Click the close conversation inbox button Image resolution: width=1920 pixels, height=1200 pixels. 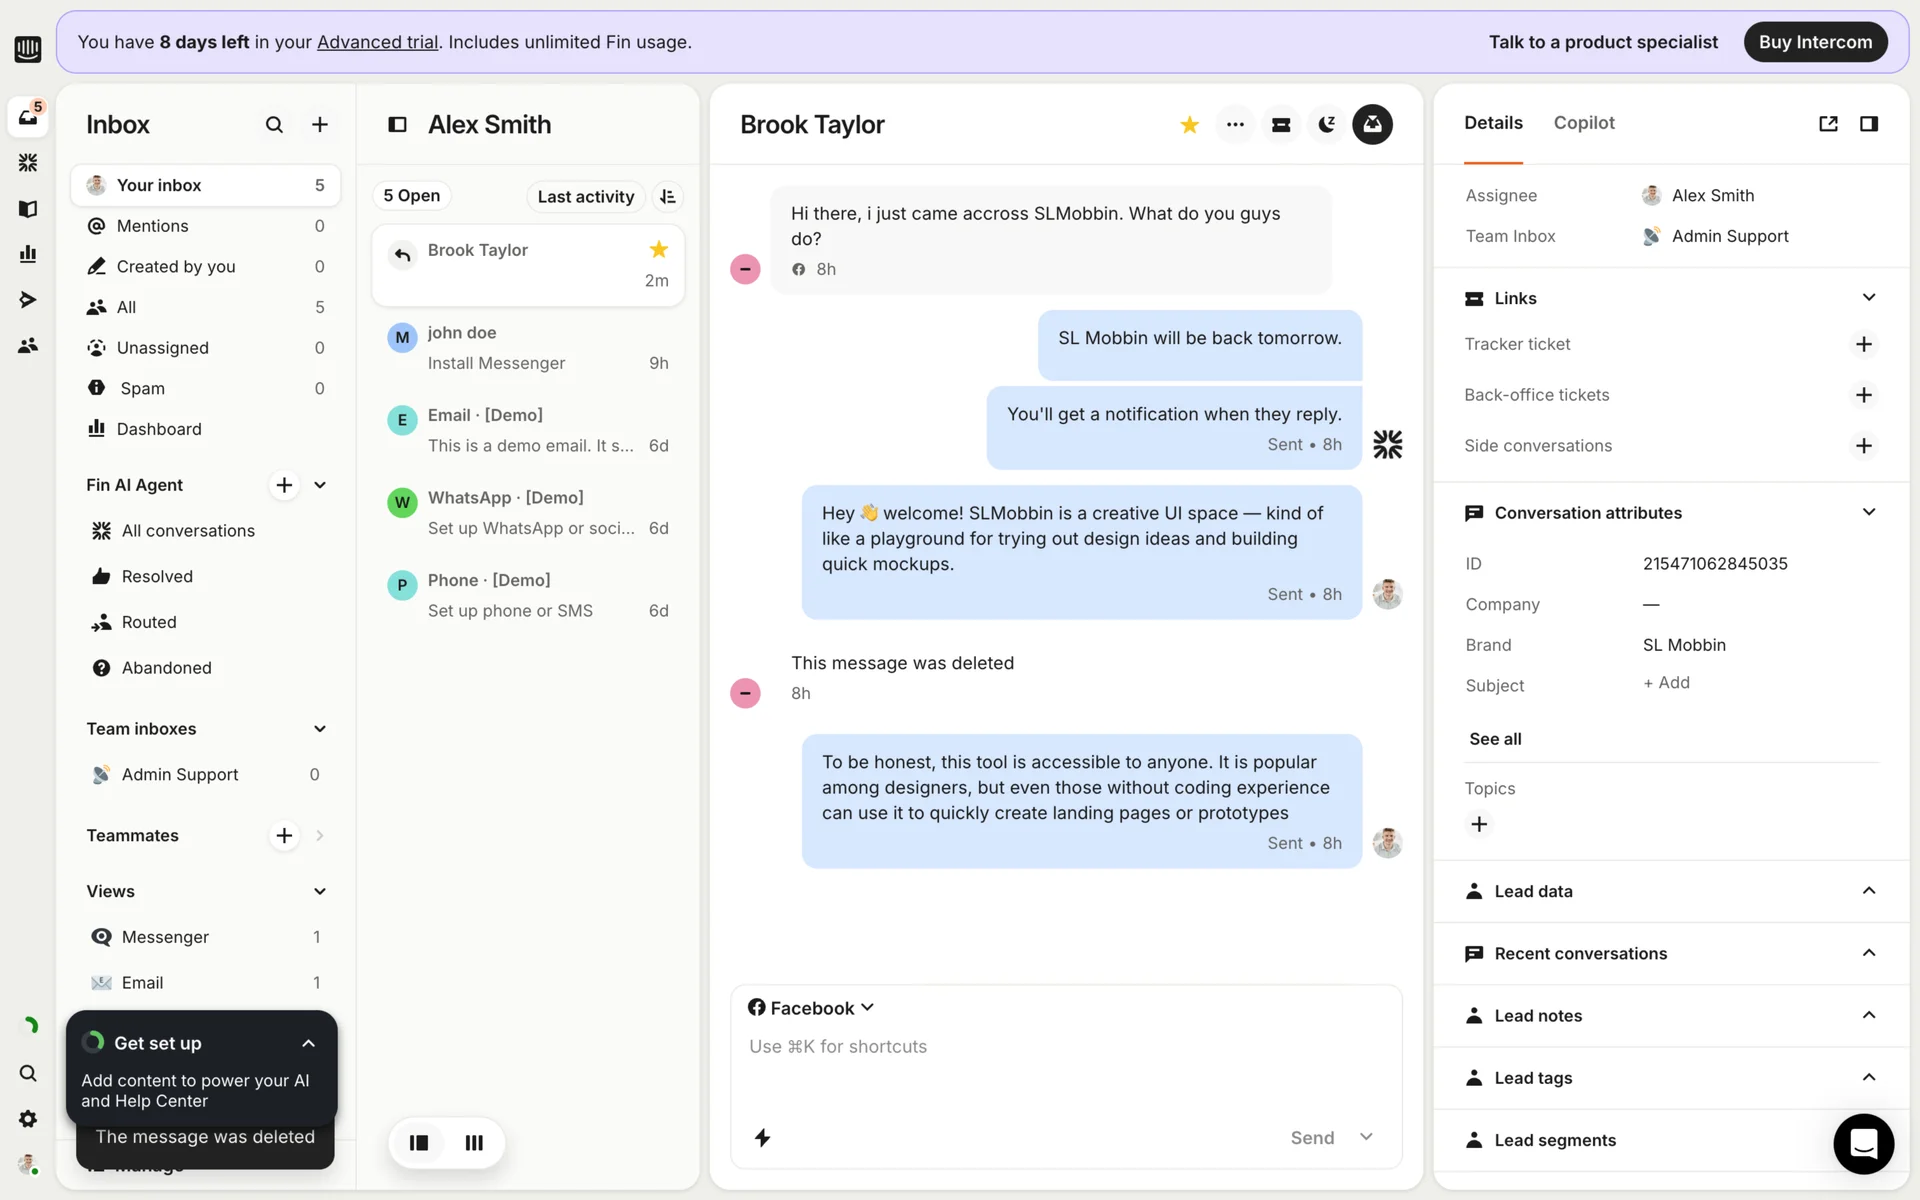pos(1372,124)
